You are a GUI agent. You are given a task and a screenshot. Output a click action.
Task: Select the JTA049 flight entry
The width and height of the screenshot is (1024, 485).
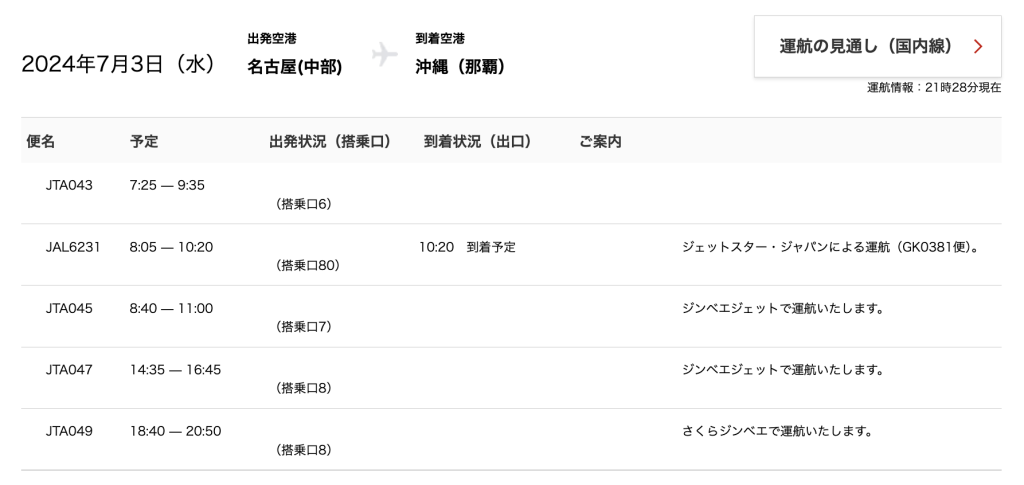point(69,431)
